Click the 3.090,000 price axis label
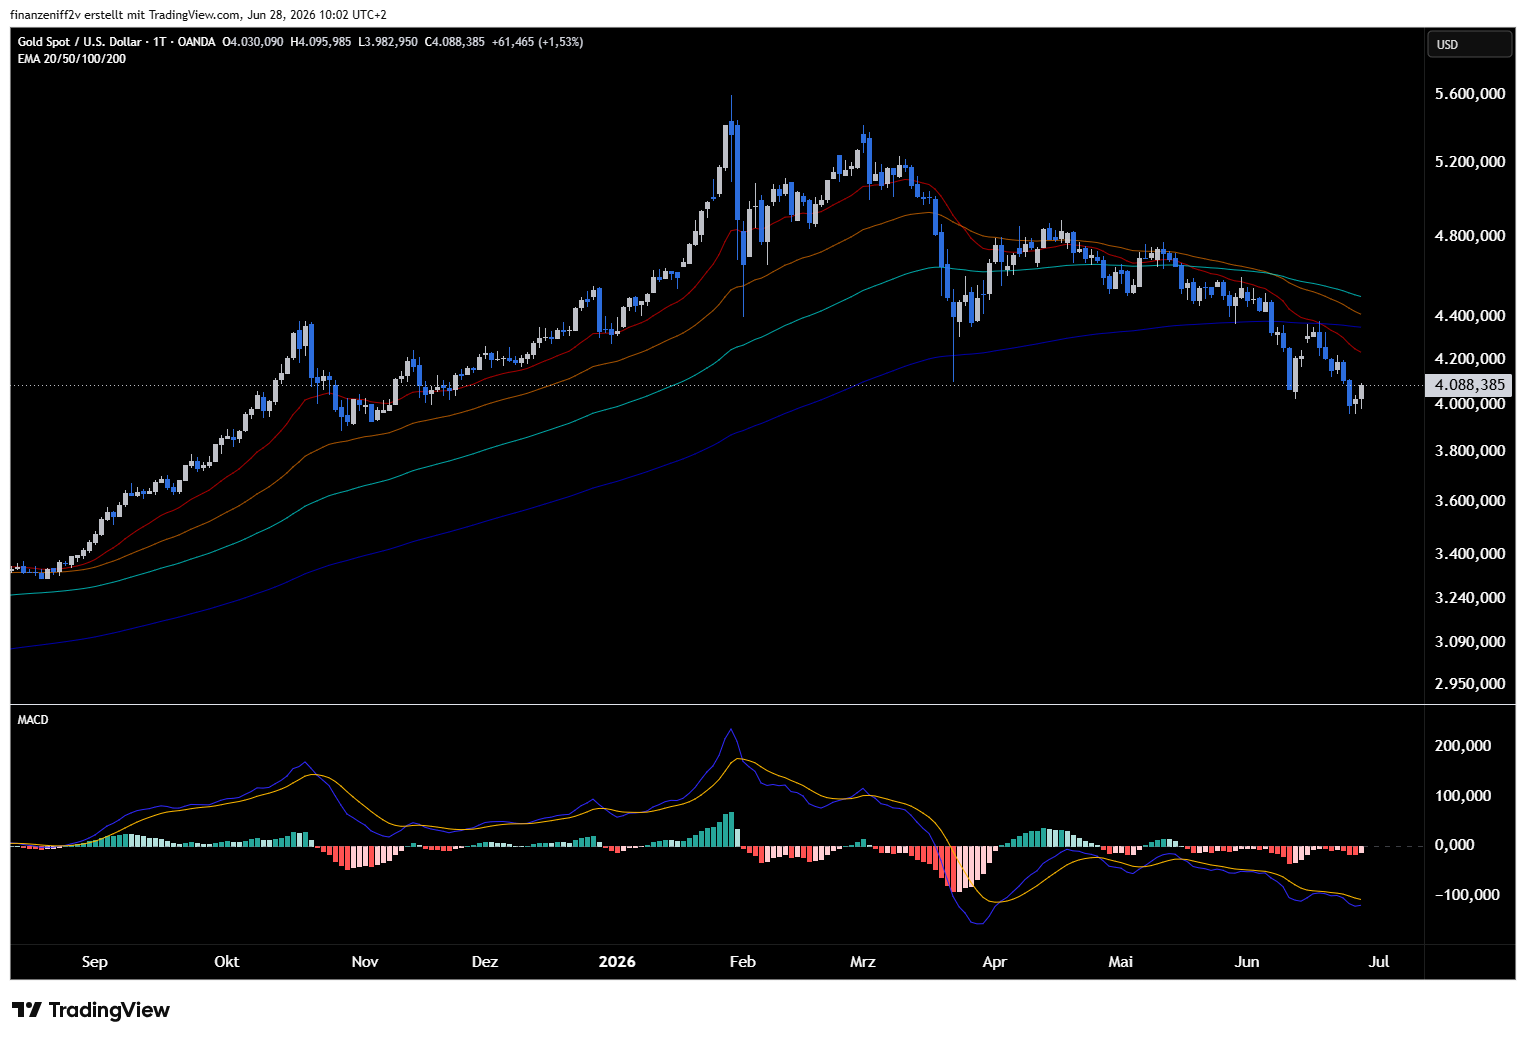The height and width of the screenshot is (1040, 1526). pyautogui.click(x=1470, y=642)
